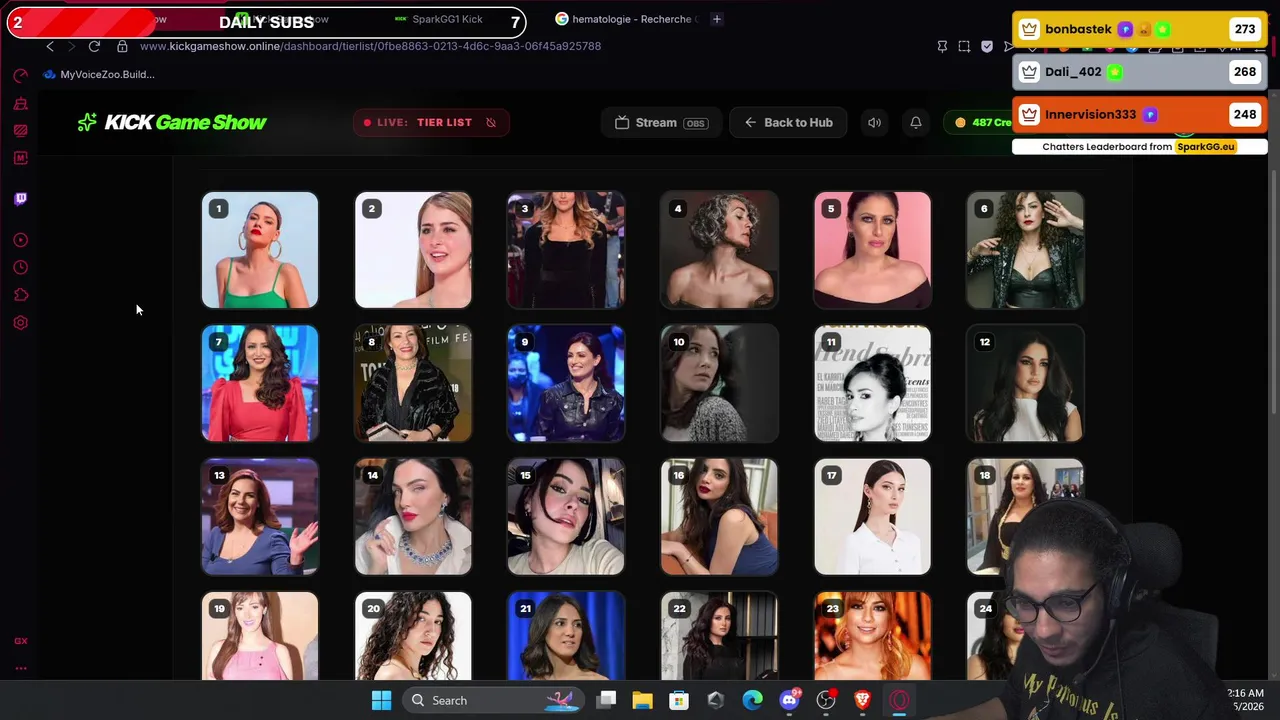1280x720 pixels.
Task: Click the snapshot capture icon
Action: [964, 46]
